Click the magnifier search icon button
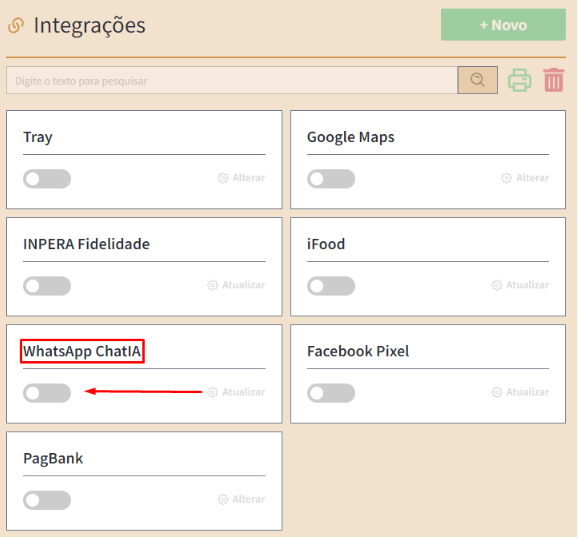579x538 pixels. tap(477, 80)
